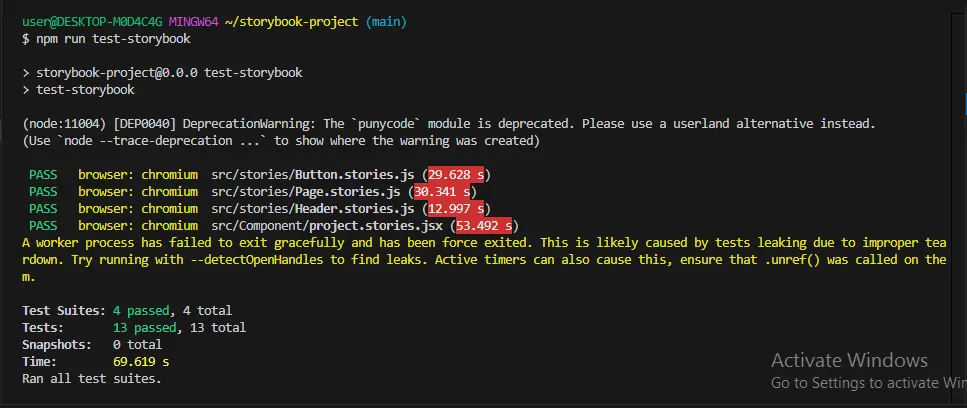This screenshot has width=967, height=408.
Task: Click the 'src/Component/project.stories.jsx' file path
Action: click(327, 226)
